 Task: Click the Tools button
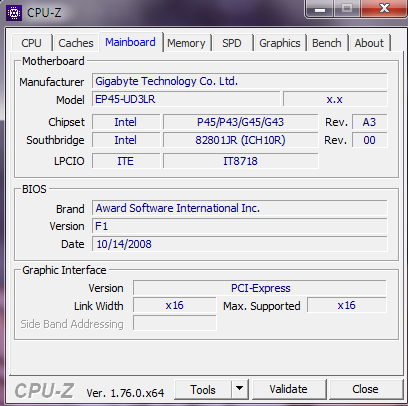click(x=203, y=389)
